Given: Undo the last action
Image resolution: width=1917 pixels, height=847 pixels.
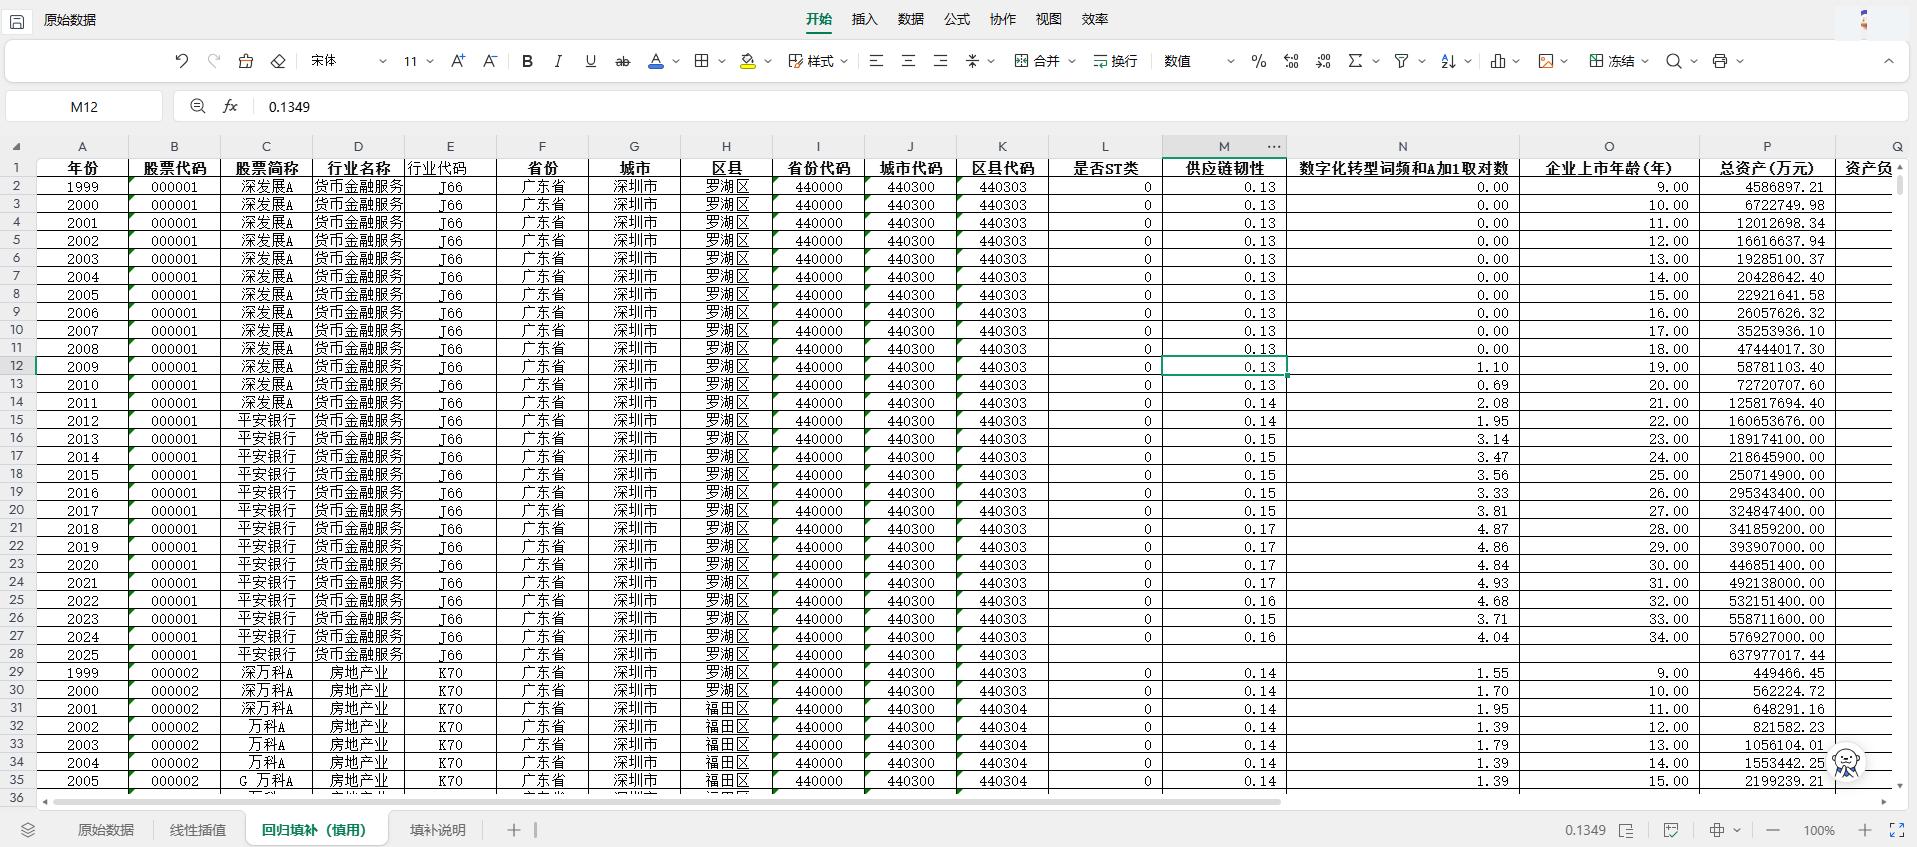Looking at the screenshot, I should [181, 61].
